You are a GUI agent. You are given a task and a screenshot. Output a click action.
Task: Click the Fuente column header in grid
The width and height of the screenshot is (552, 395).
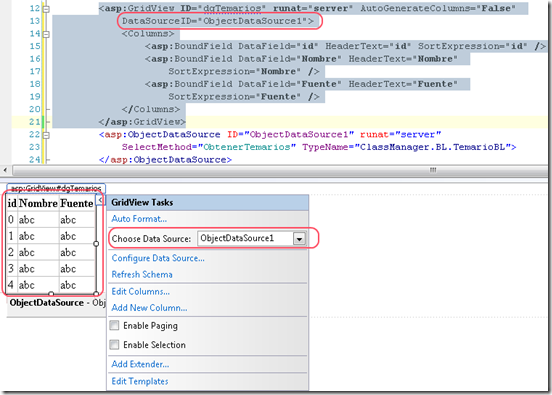coord(77,203)
